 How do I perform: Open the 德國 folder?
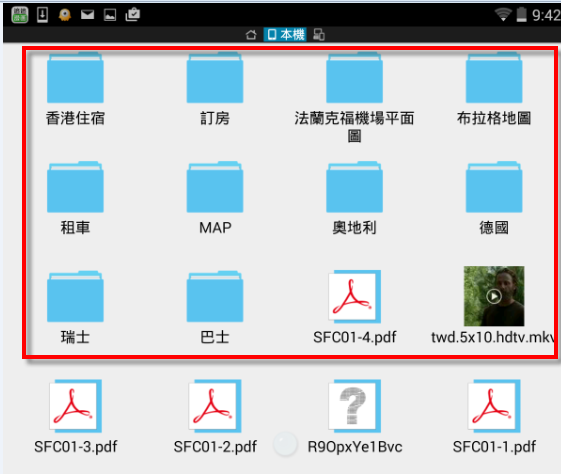494,187
